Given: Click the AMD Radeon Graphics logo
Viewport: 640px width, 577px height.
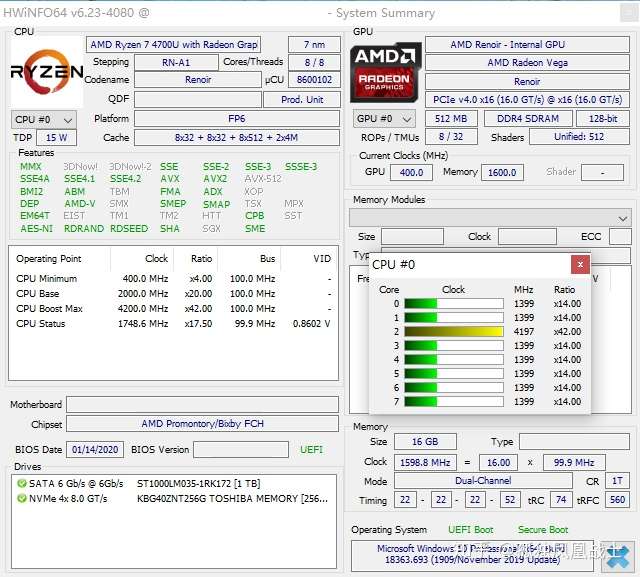Looking at the screenshot, I should click(385, 72).
